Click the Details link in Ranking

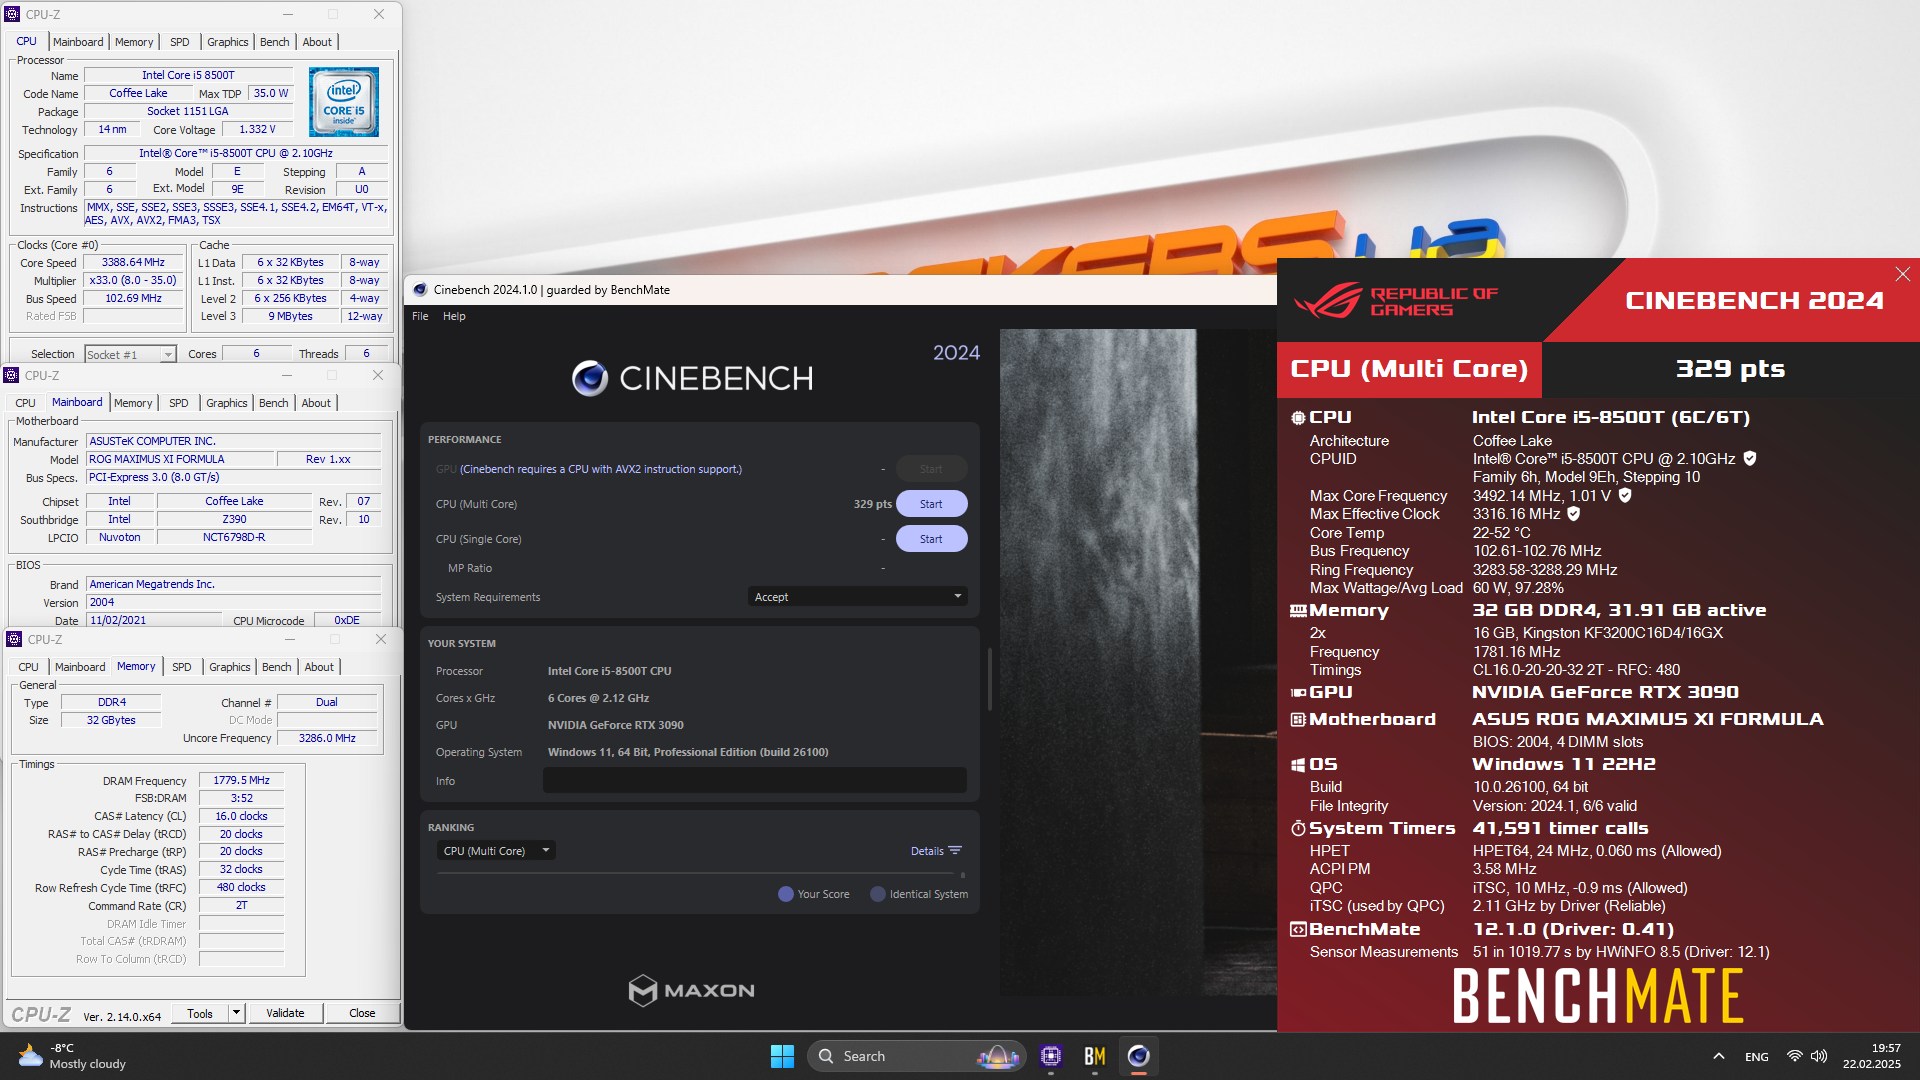(x=927, y=851)
